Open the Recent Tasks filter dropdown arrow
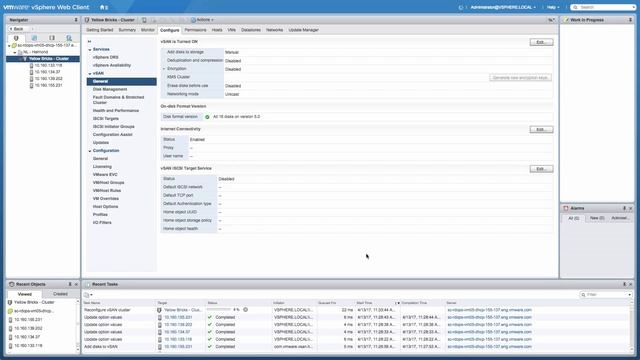Viewport: 640px width, 360px height. (629, 295)
